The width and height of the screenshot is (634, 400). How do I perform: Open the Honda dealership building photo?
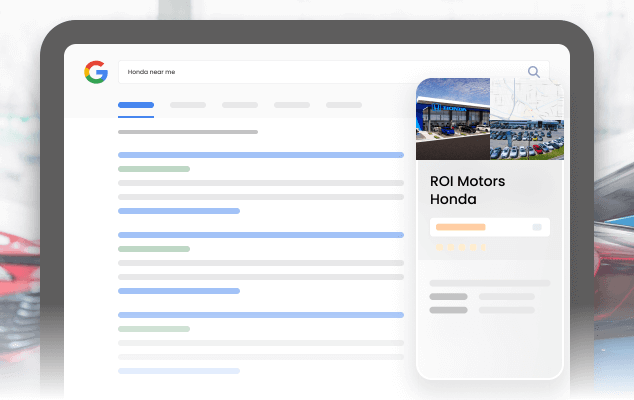click(453, 119)
